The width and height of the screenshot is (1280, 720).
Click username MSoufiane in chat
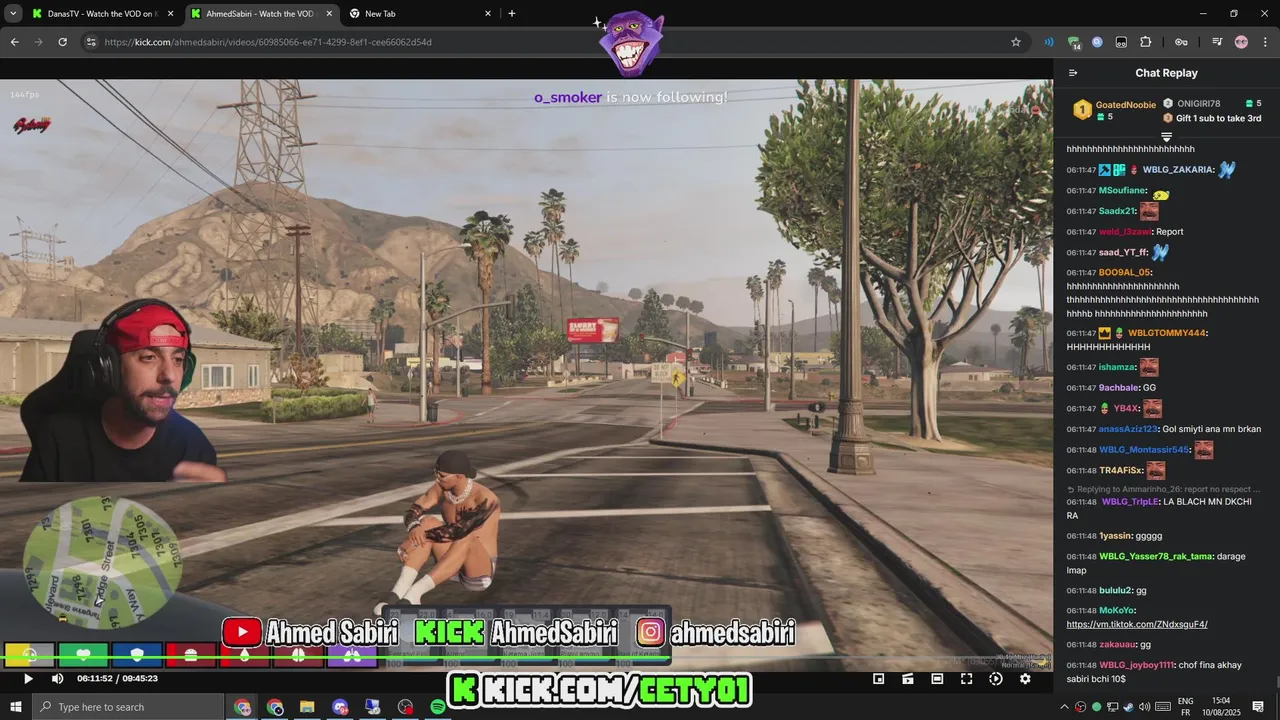(1122, 191)
